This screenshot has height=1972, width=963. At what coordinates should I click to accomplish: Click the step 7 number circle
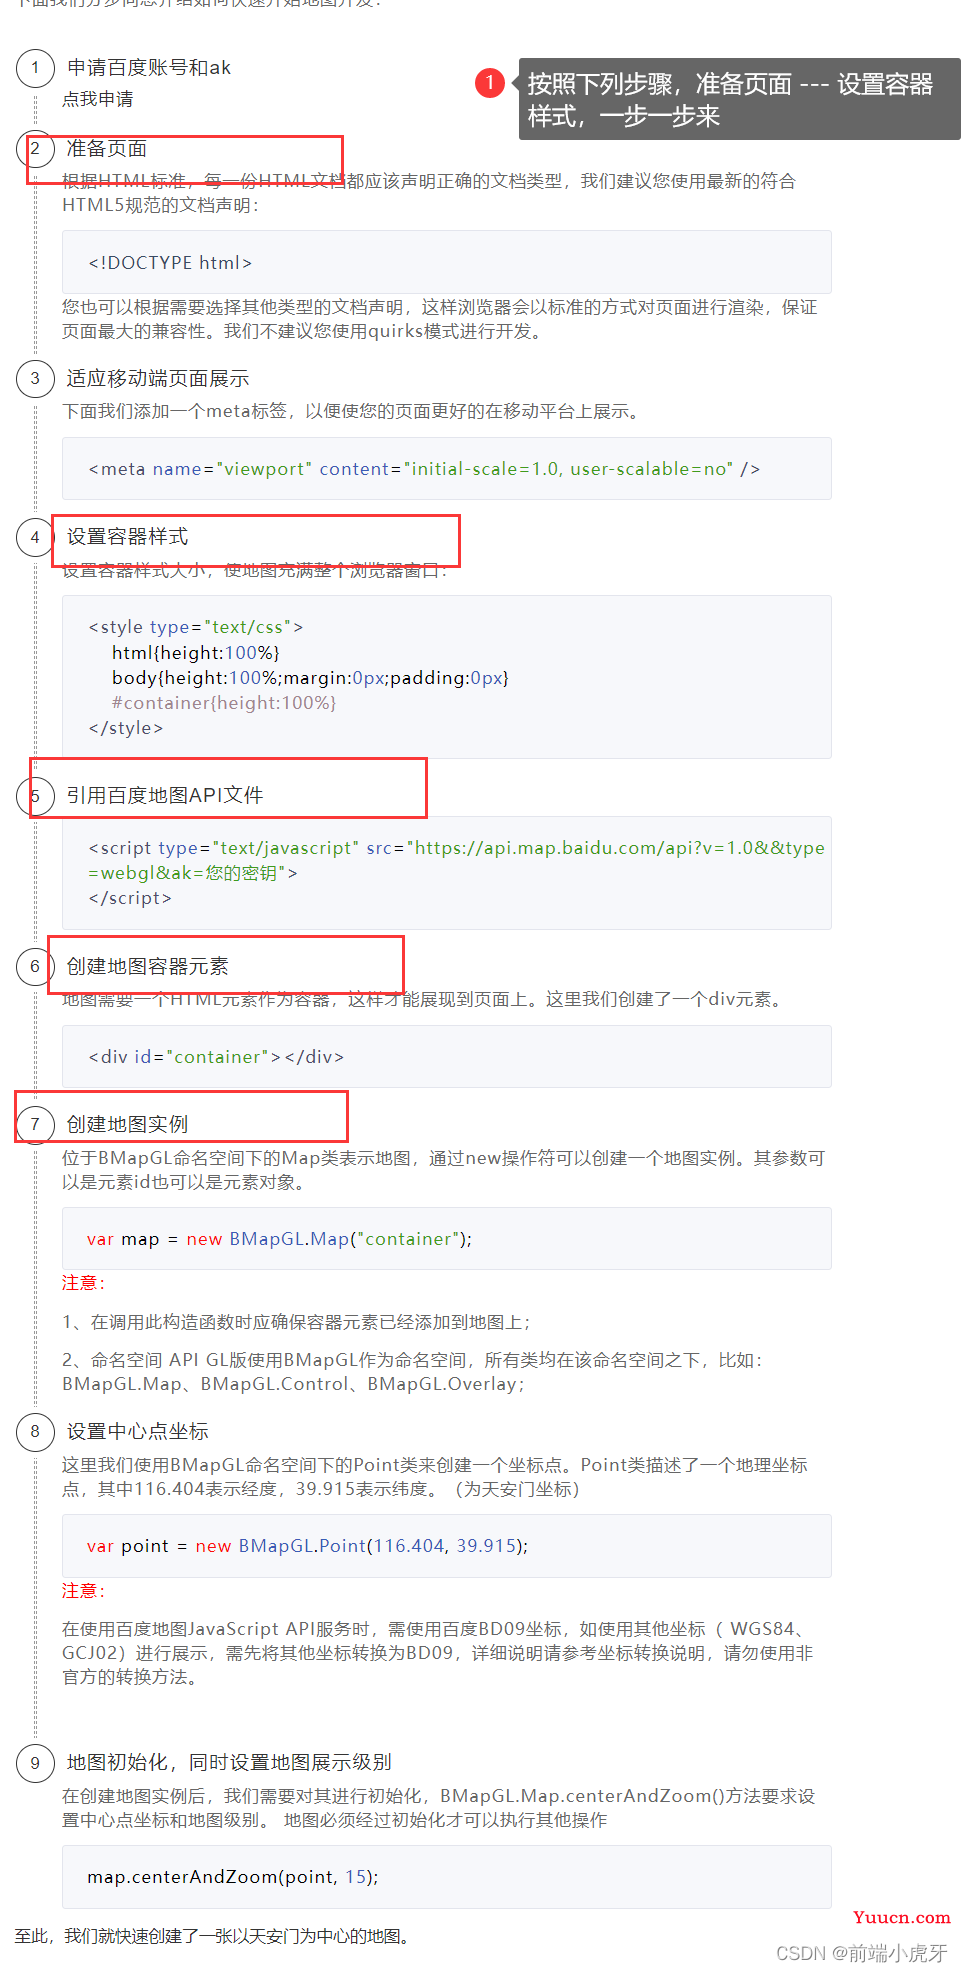(35, 1124)
